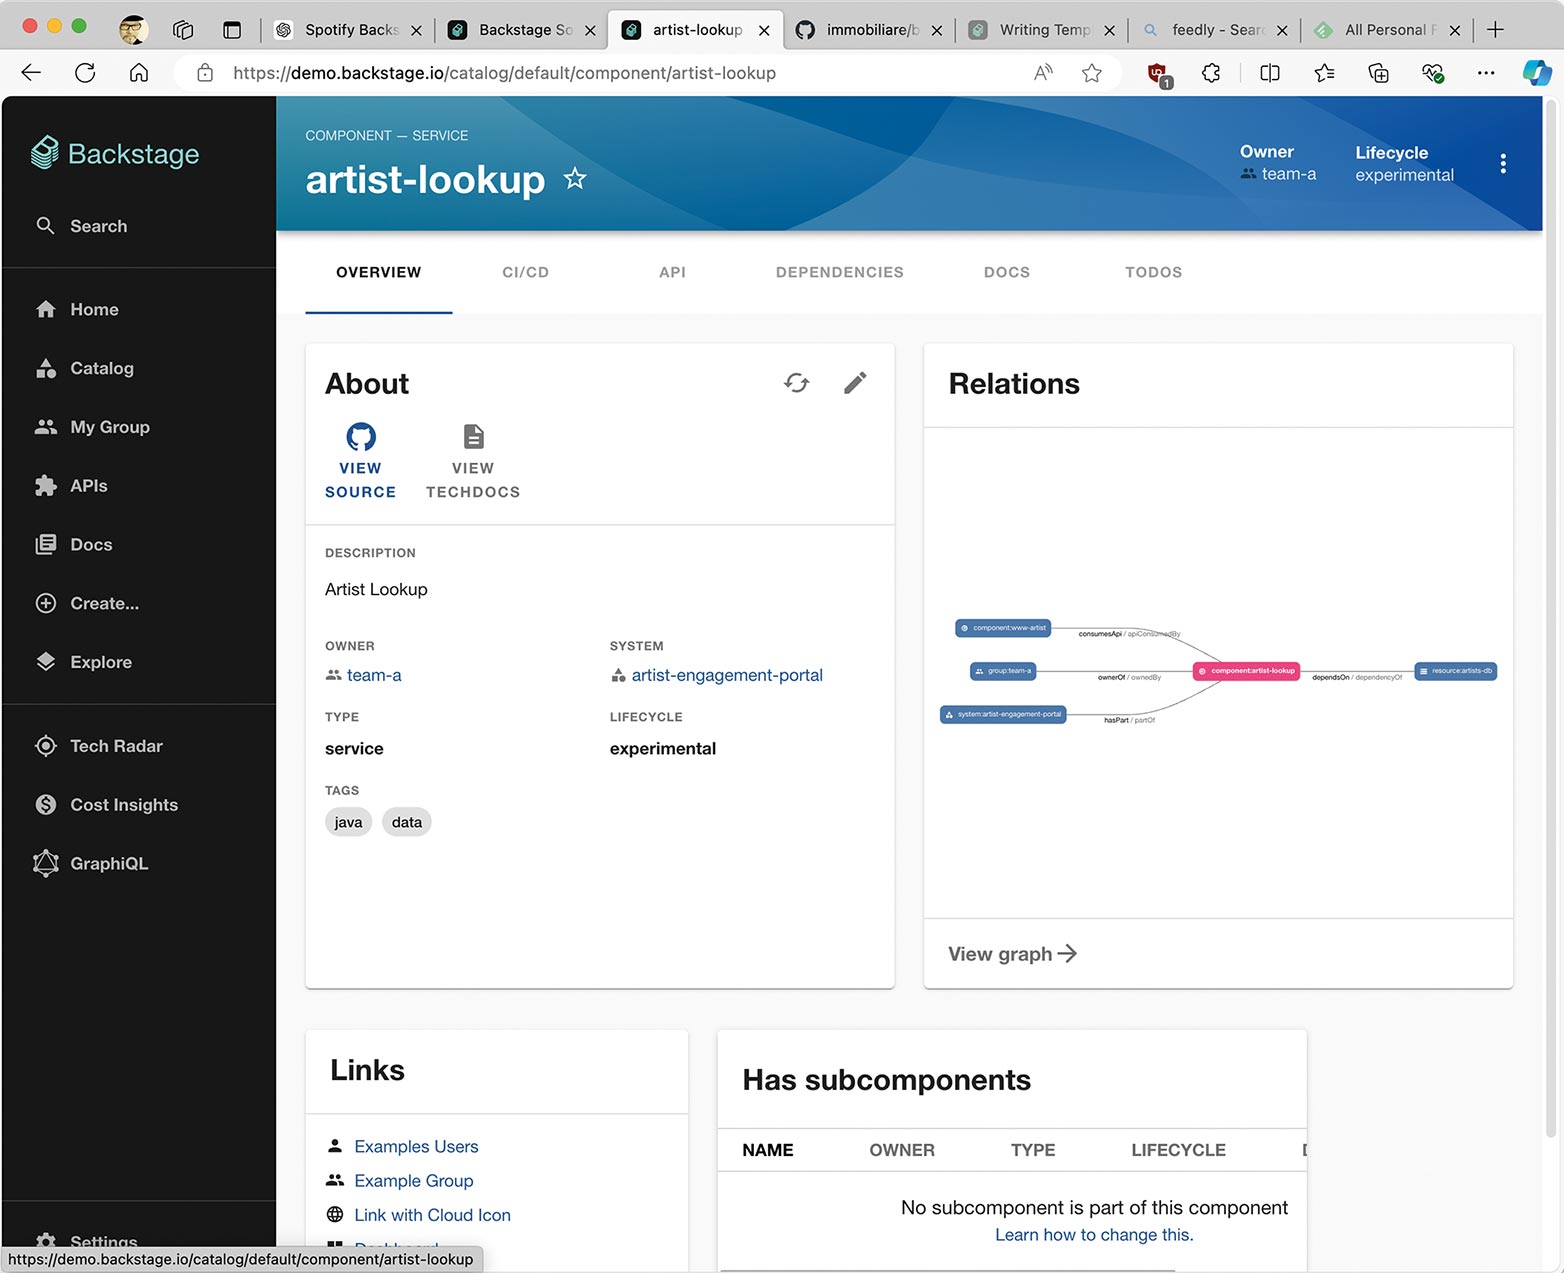Open Settings at the sidebar bottom

86,1240
